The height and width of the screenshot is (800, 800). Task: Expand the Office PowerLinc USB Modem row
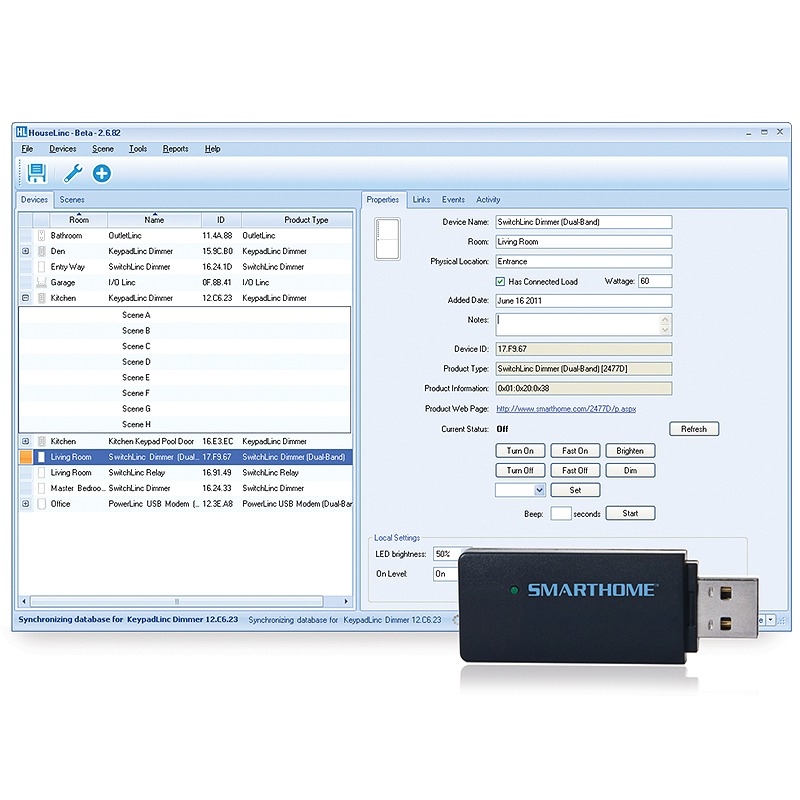click(x=26, y=504)
